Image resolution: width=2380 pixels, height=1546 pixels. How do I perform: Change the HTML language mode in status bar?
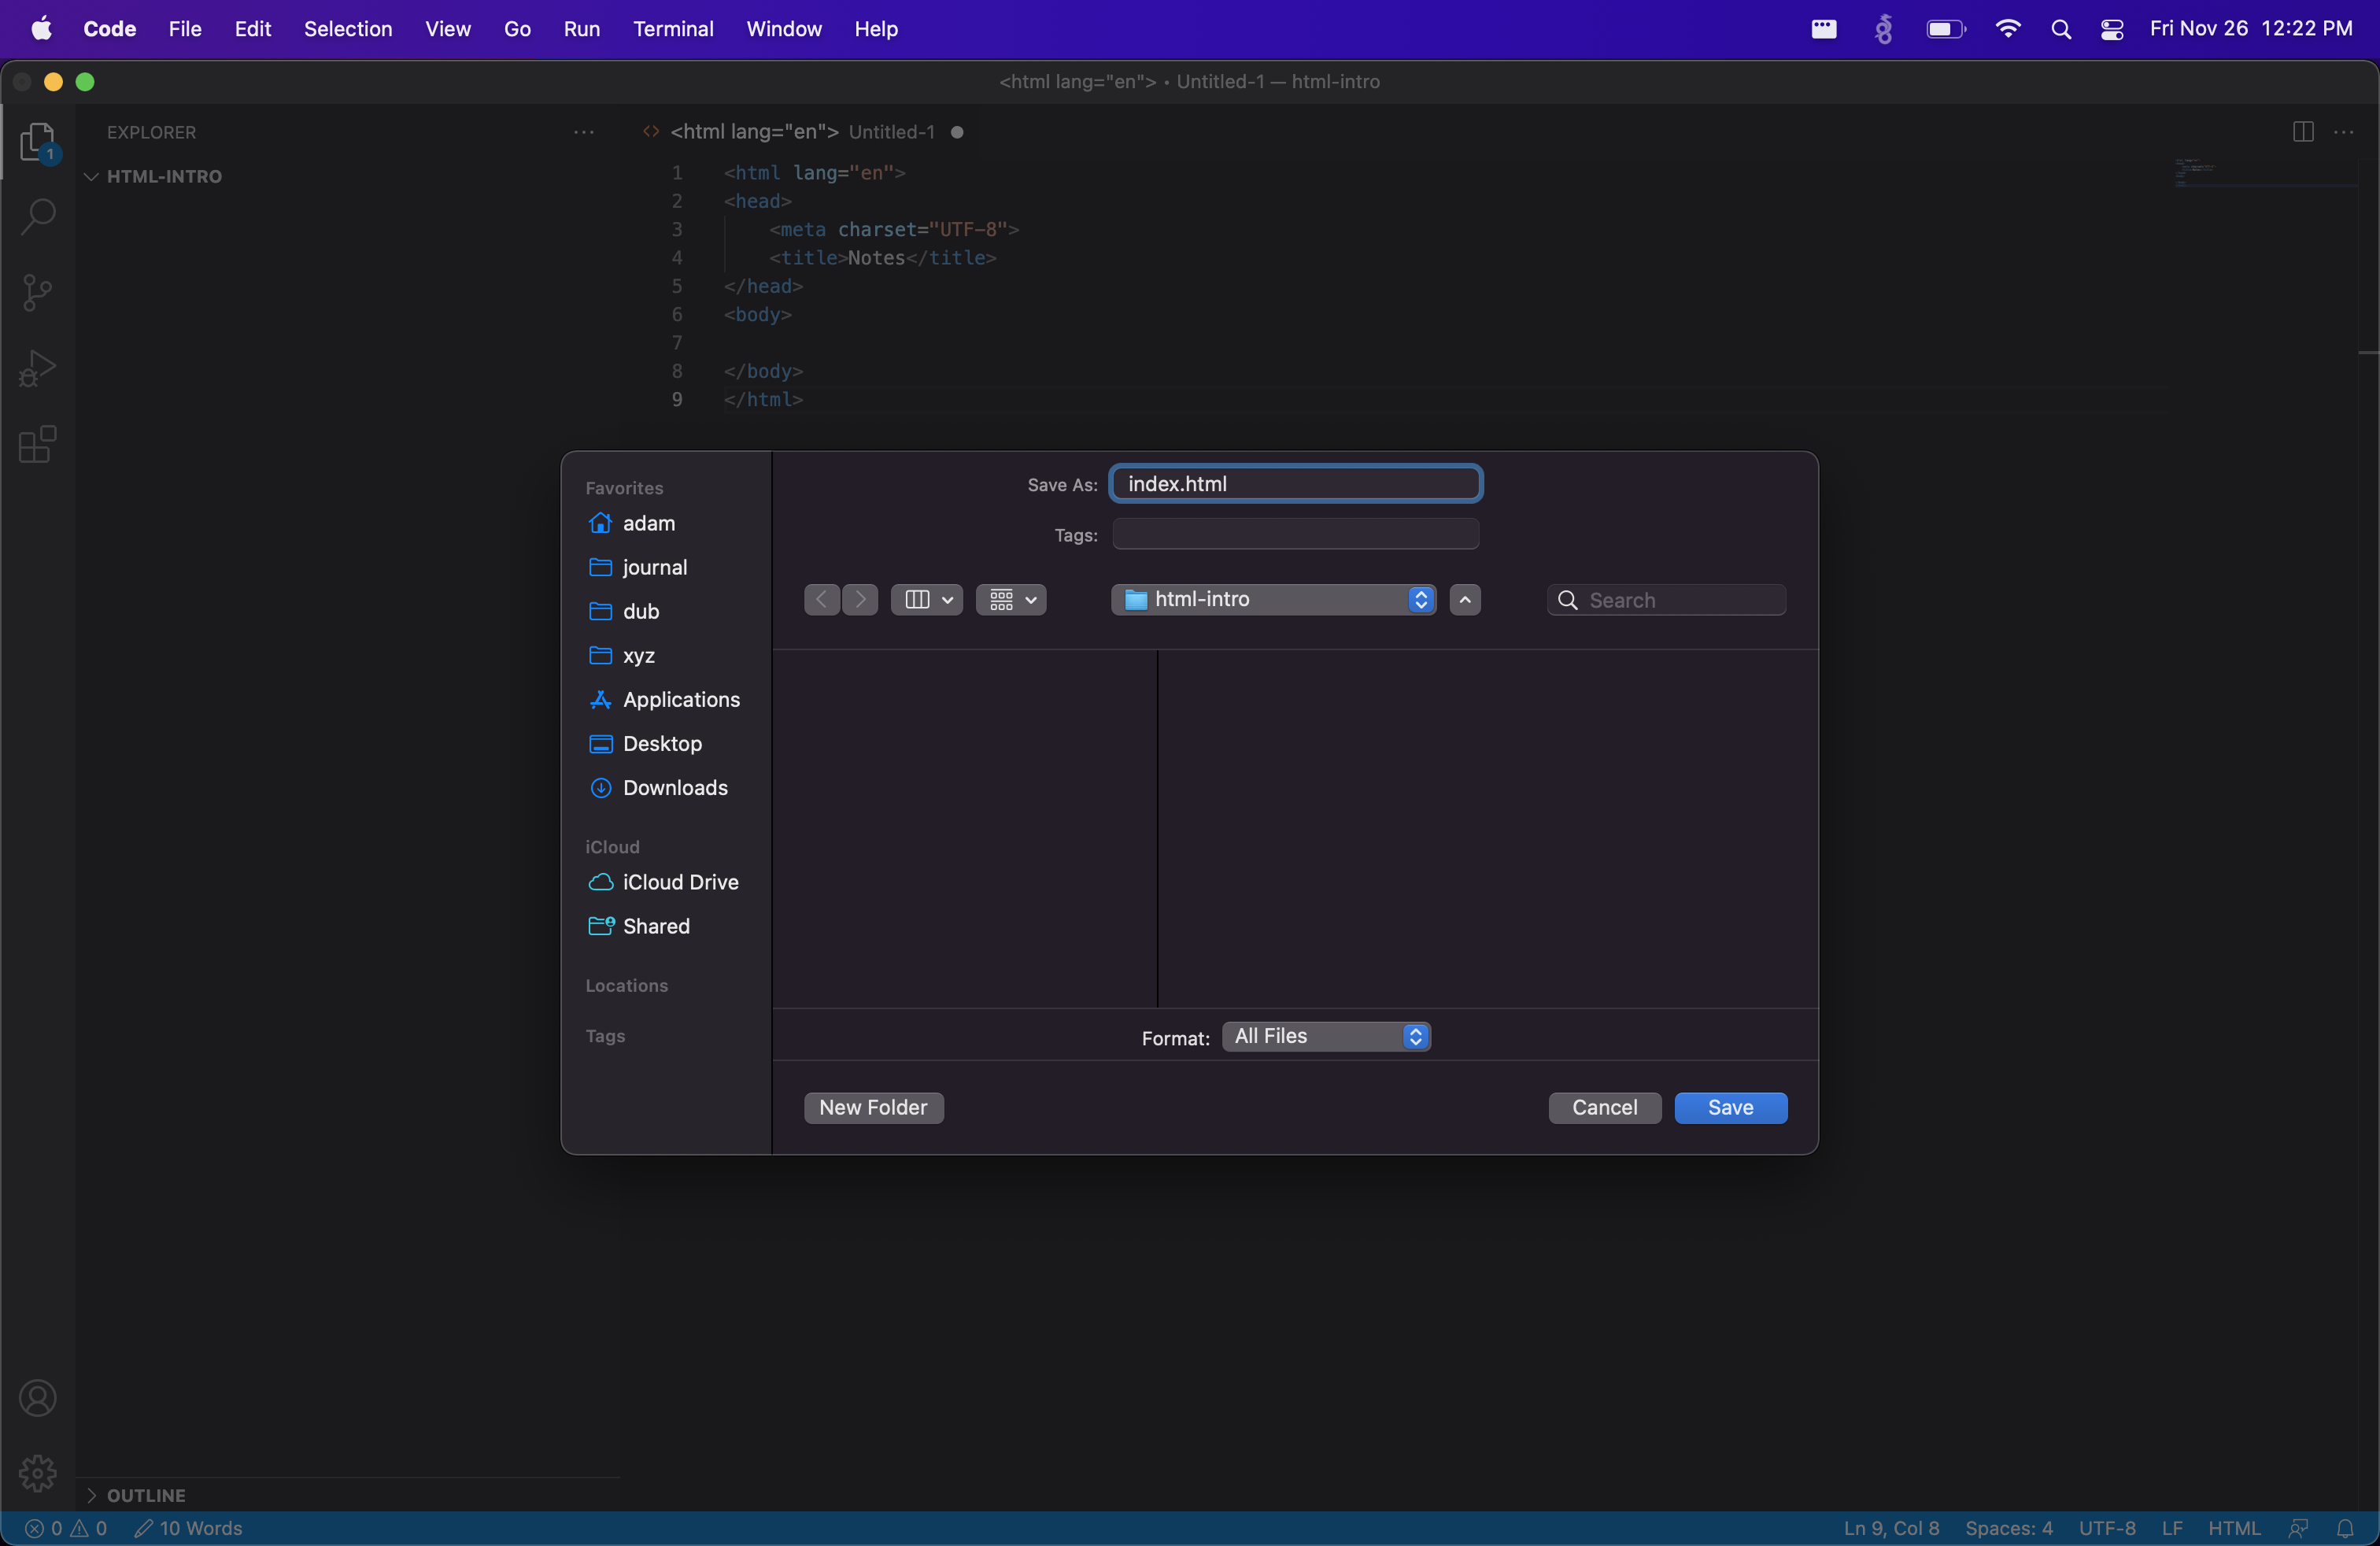click(2234, 1528)
